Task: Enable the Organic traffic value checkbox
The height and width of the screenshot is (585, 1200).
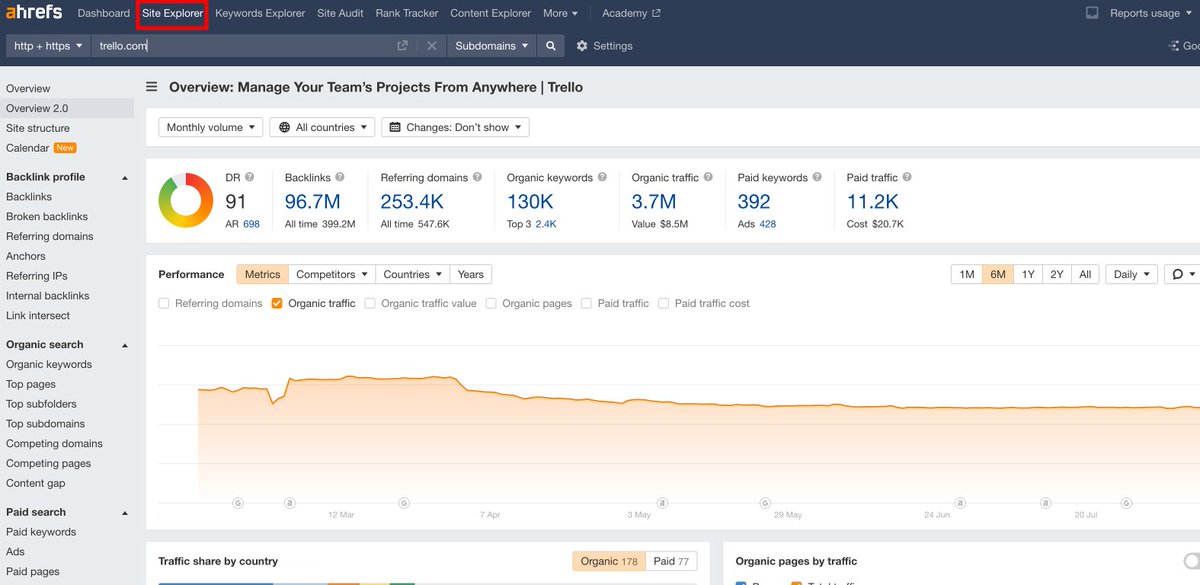Action: pos(370,303)
